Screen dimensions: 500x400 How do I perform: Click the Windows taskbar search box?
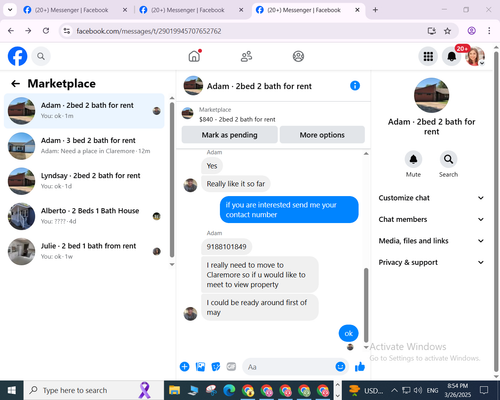[x=94, y=390]
